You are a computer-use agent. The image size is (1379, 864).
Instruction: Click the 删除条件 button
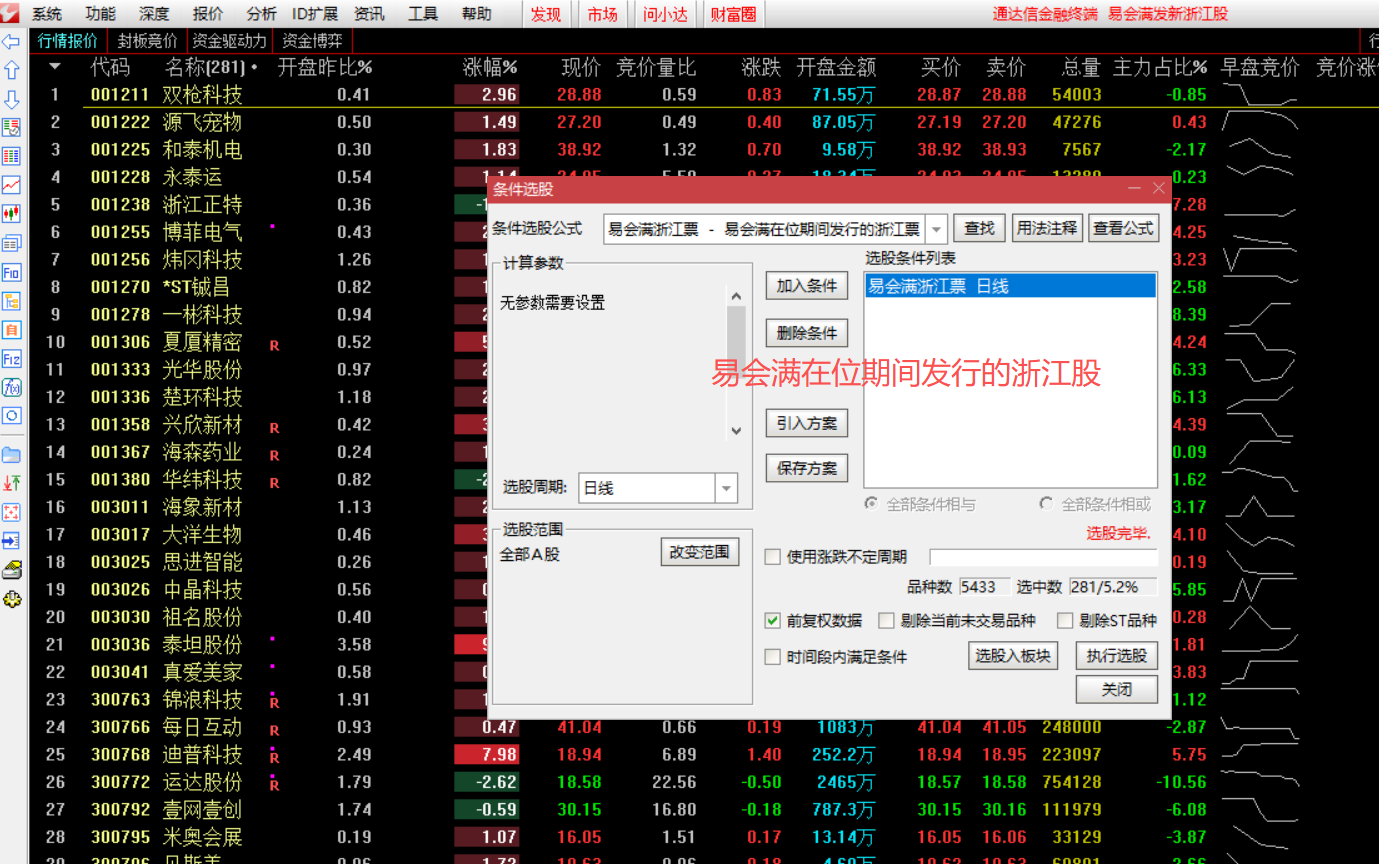(x=807, y=333)
